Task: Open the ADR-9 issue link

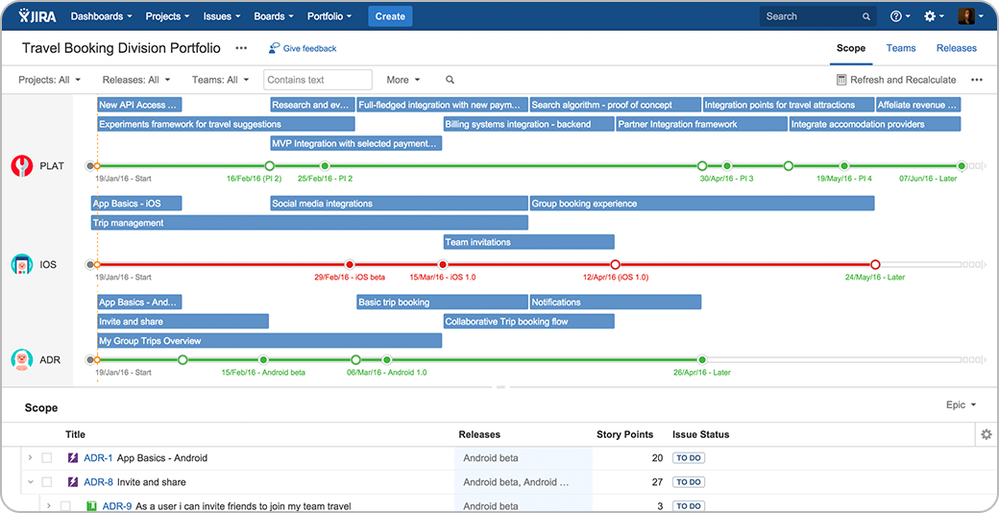Action: 117,506
